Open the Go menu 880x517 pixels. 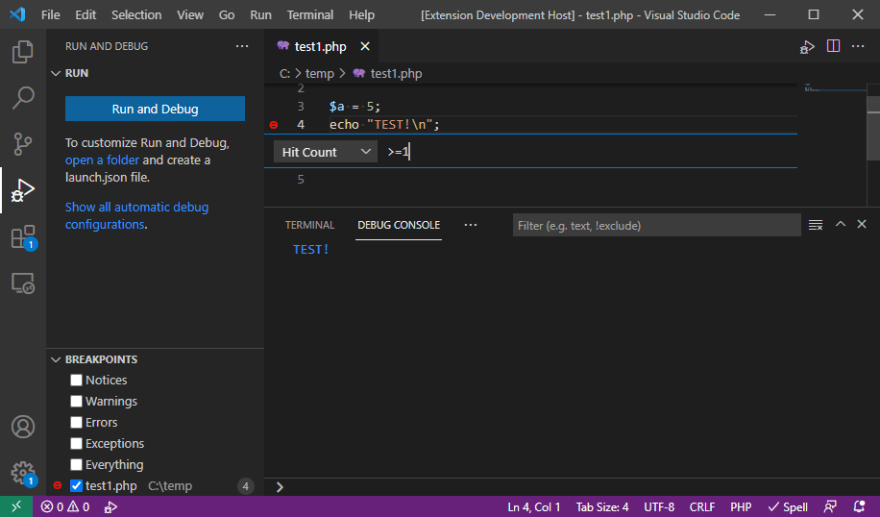pyautogui.click(x=227, y=15)
